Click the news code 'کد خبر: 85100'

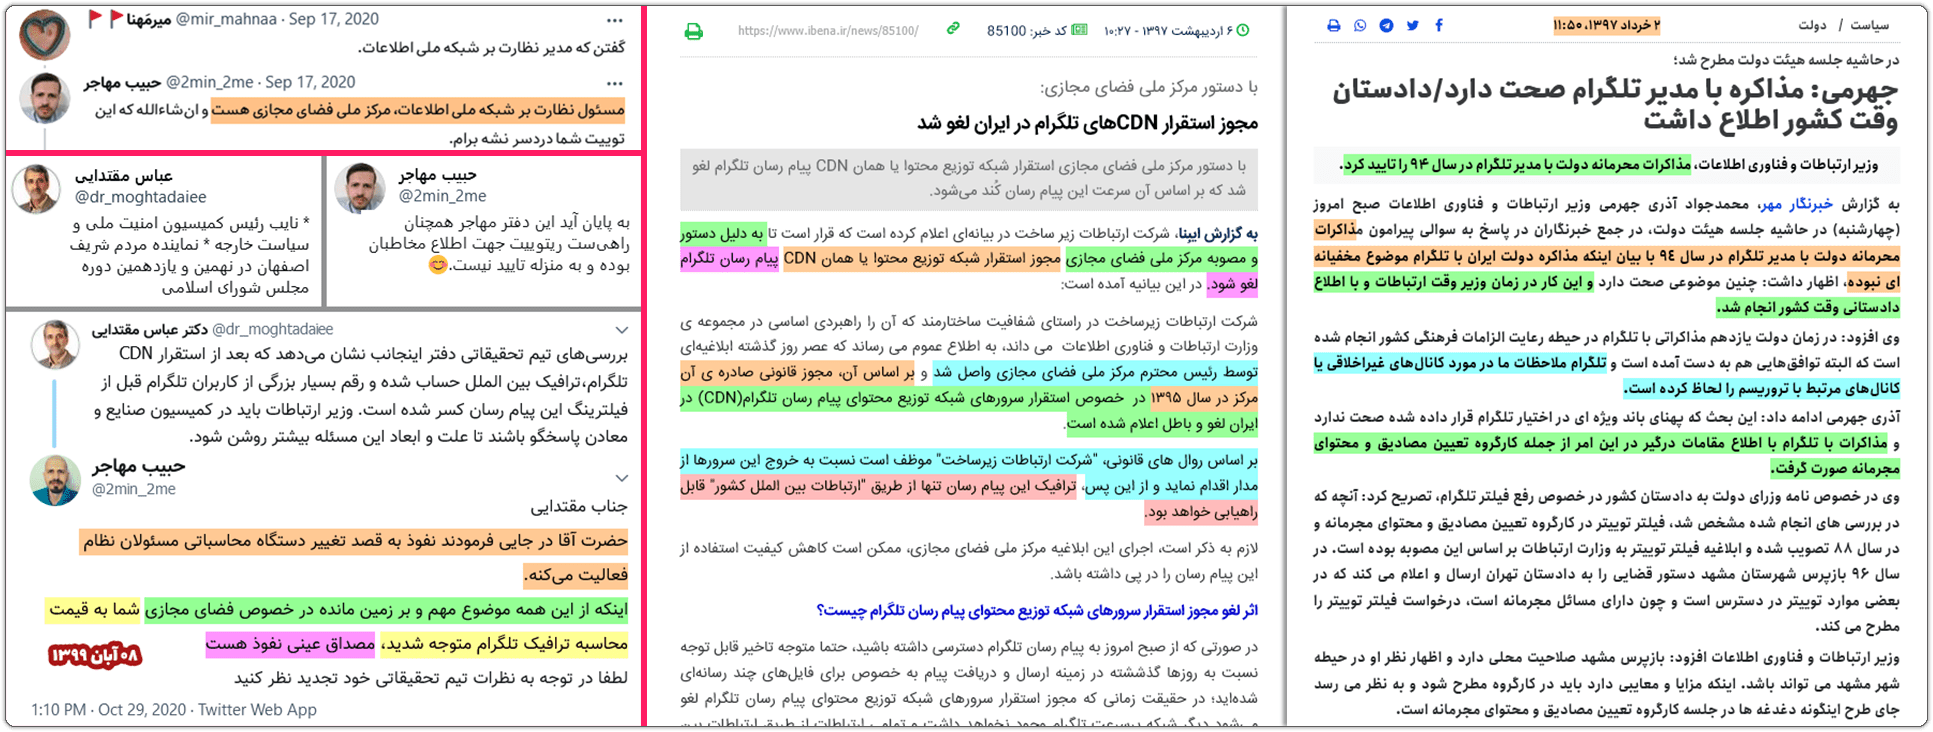coord(1027,31)
